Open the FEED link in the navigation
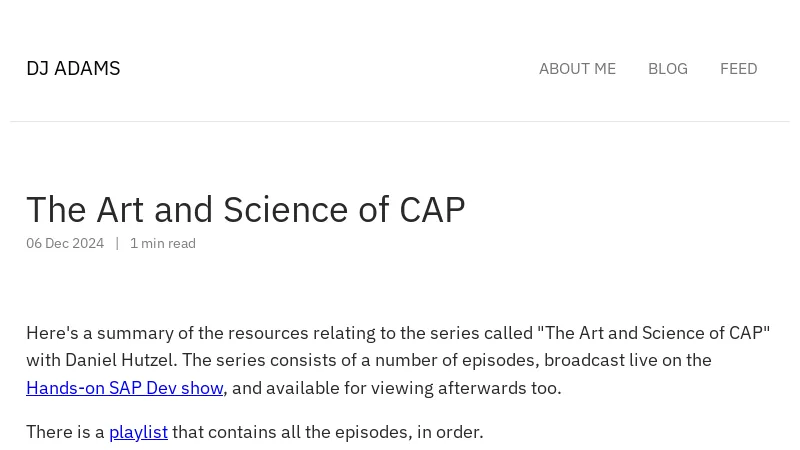The height and width of the screenshot is (450, 800). (x=738, y=68)
